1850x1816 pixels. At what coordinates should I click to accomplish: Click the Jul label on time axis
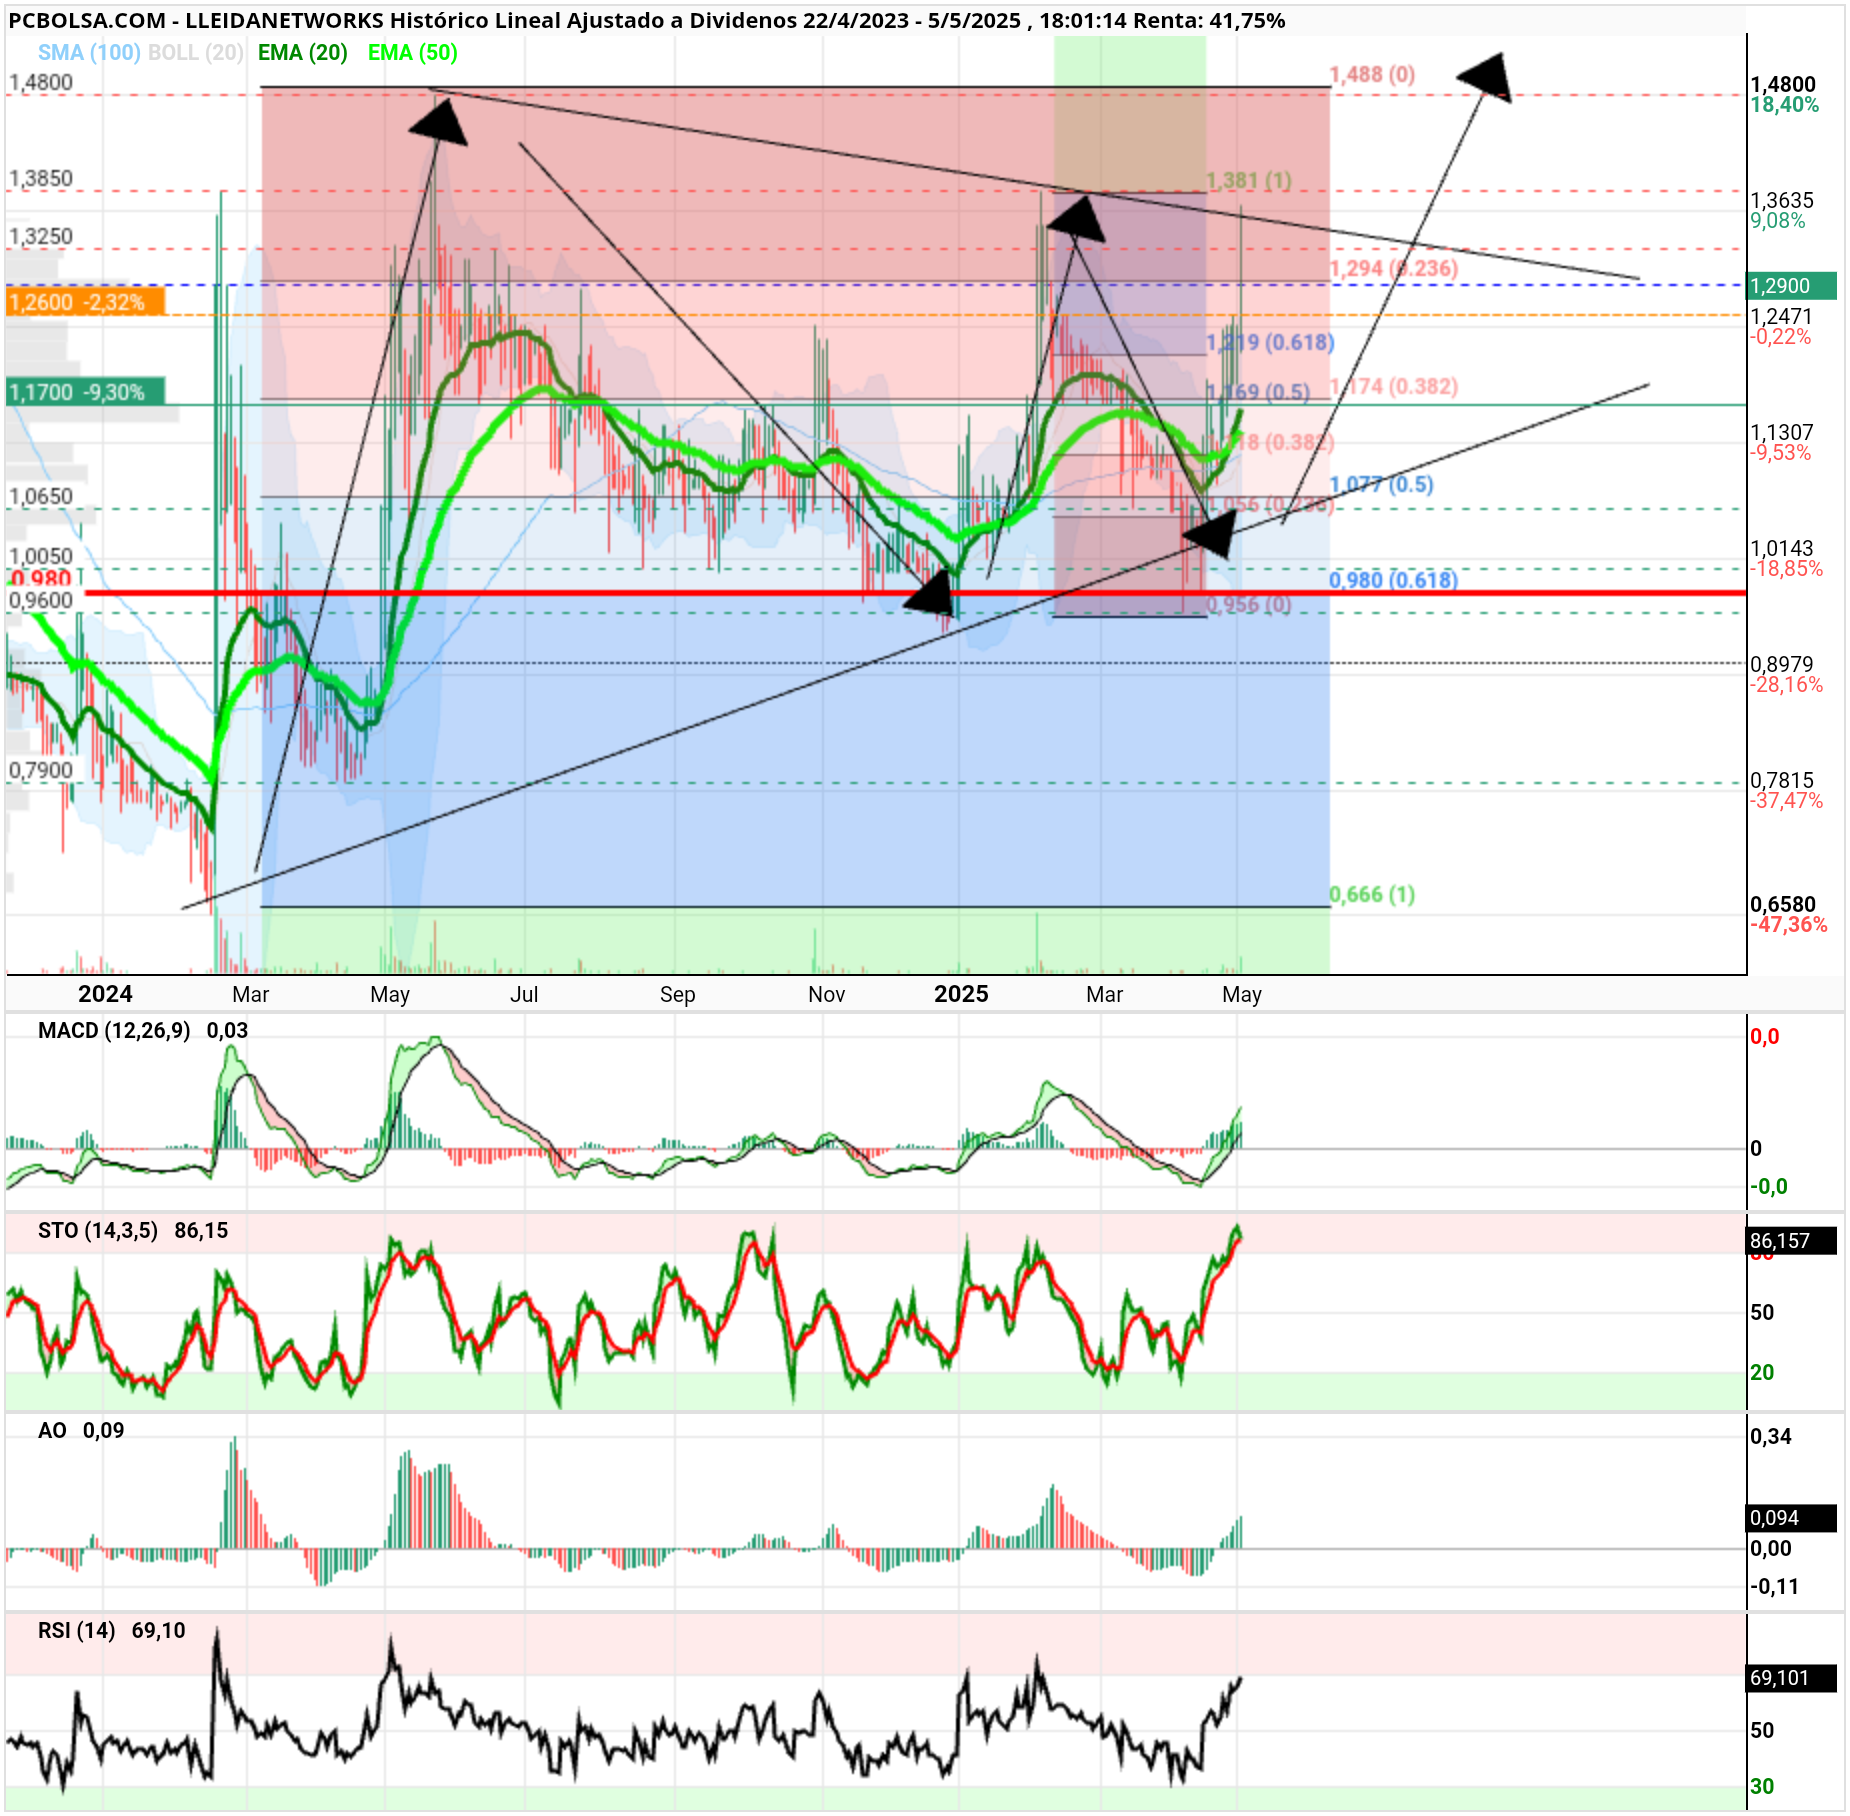tap(524, 995)
